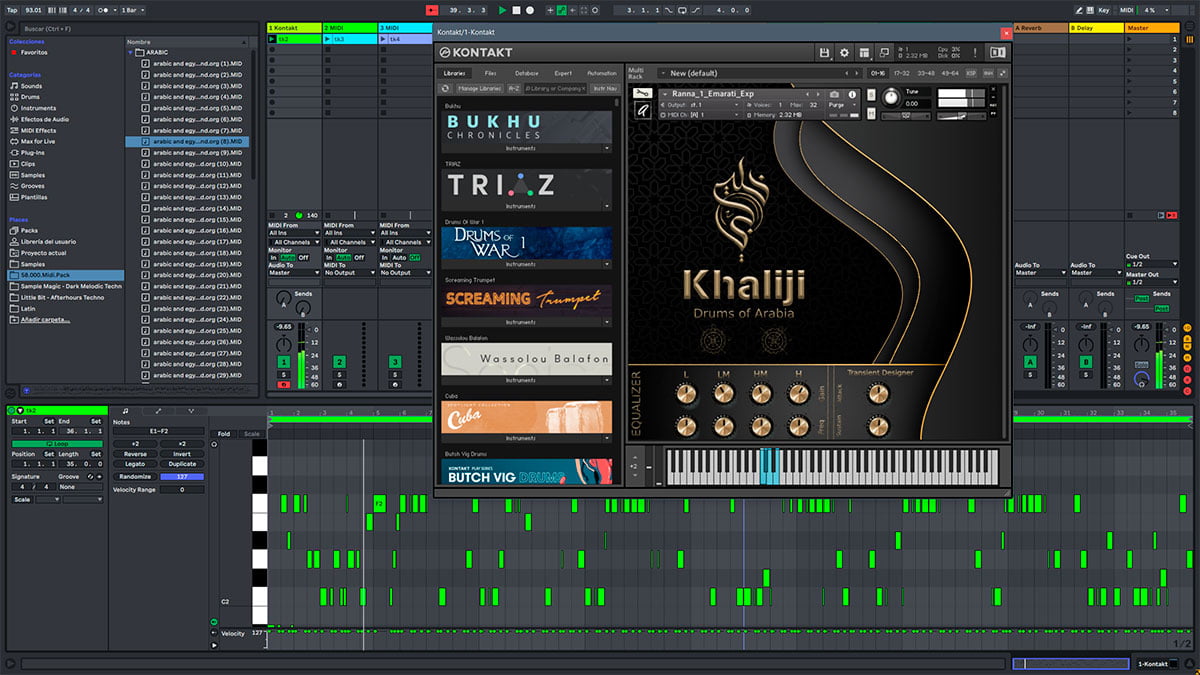Click the Transient Designer Attack knob
This screenshot has height=675, width=1200.
tap(877, 394)
